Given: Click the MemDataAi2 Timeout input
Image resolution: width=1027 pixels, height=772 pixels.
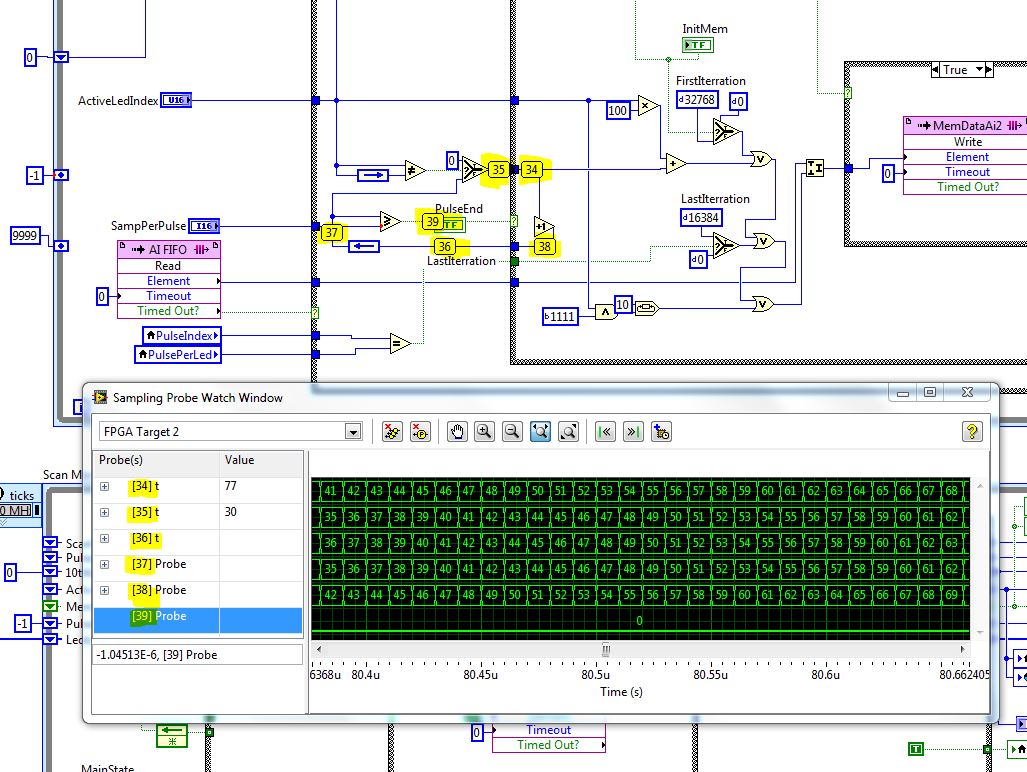Looking at the screenshot, I should [967, 172].
